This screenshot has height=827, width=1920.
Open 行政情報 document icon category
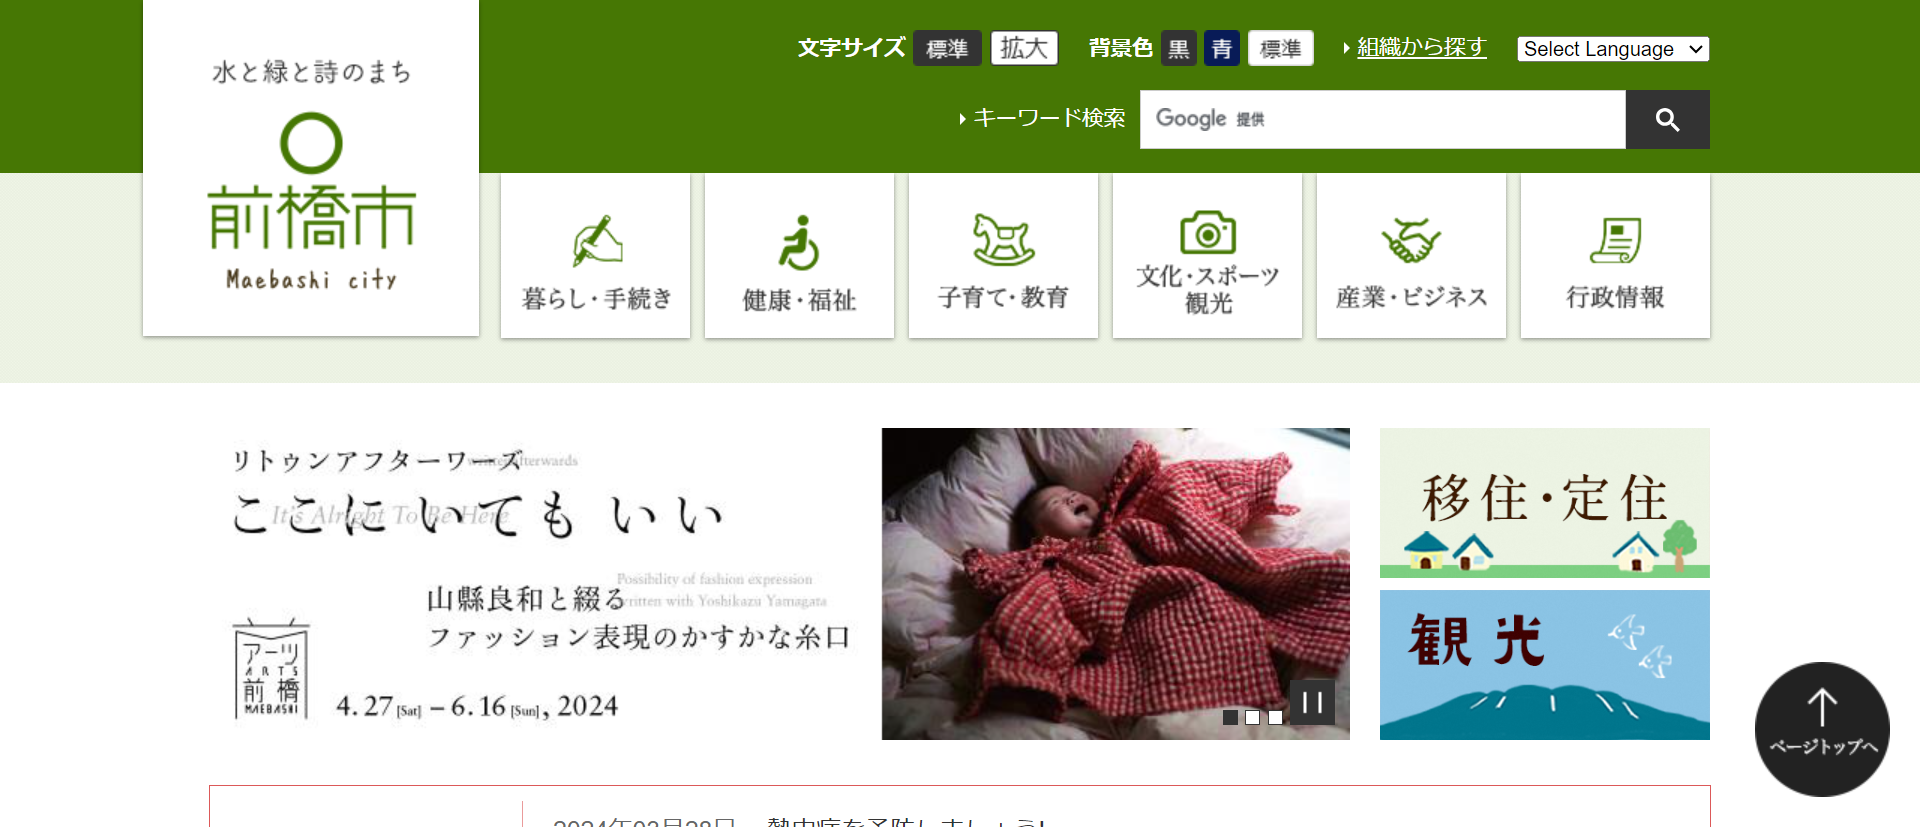[x=1616, y=256]
